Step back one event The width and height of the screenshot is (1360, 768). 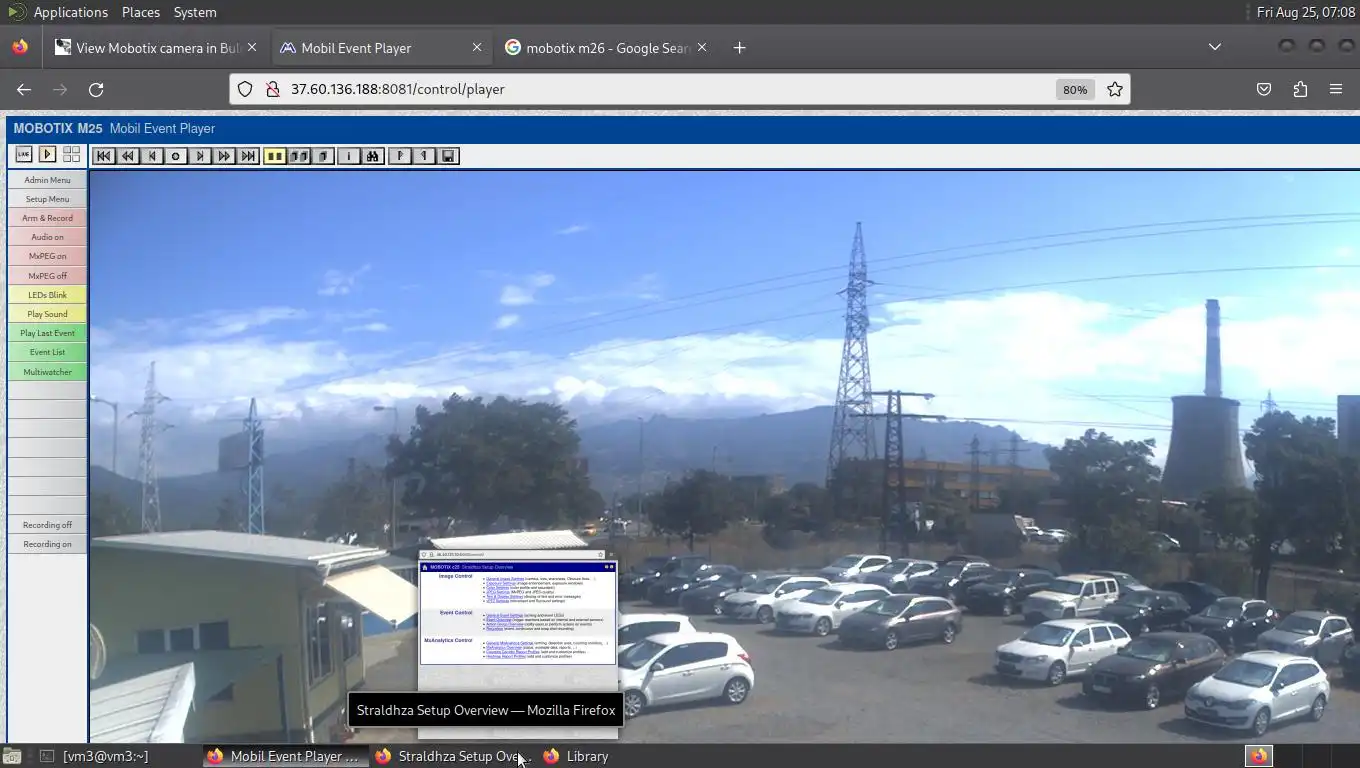151,156
